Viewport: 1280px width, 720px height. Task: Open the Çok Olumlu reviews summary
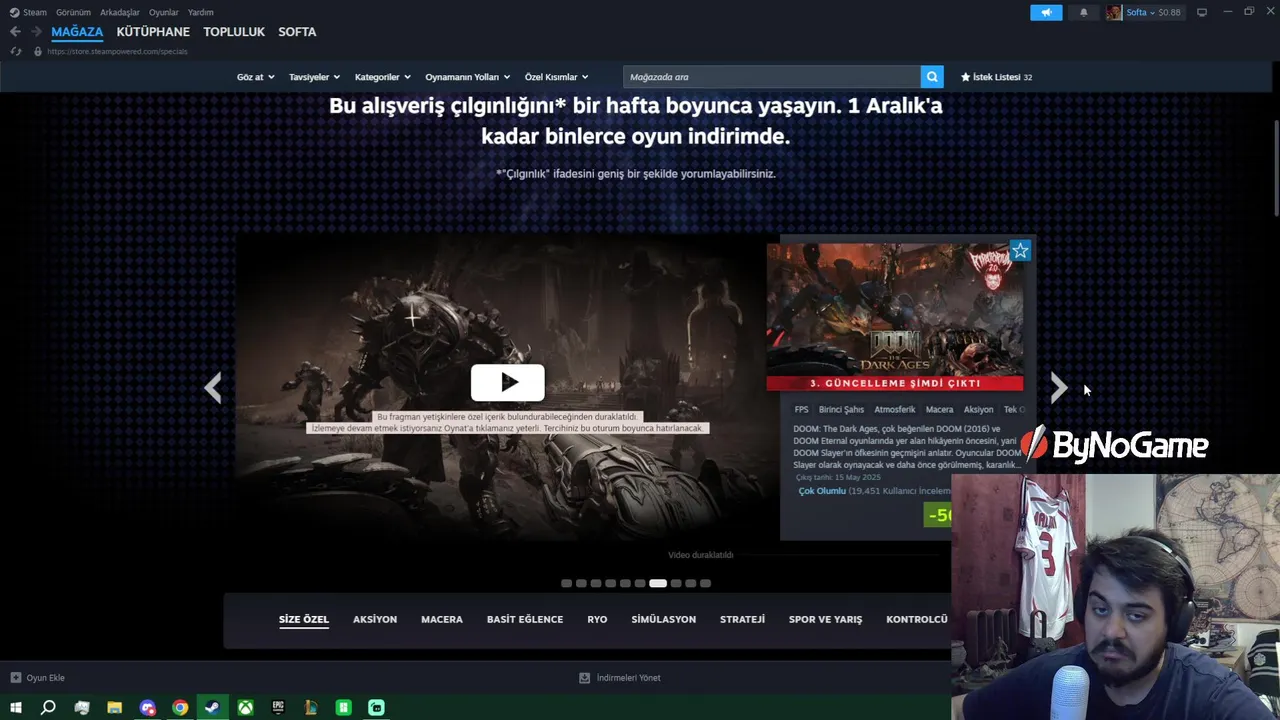click(822, 491)
